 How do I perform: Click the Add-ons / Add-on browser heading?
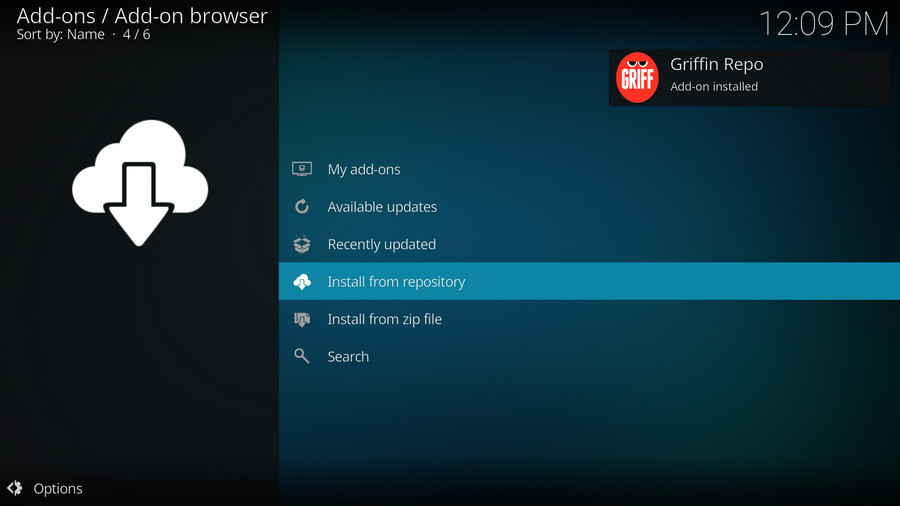click(142, 16)
